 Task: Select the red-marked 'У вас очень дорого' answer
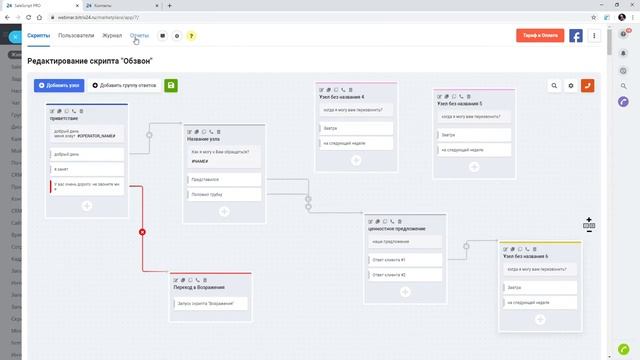tap(87, 187)
